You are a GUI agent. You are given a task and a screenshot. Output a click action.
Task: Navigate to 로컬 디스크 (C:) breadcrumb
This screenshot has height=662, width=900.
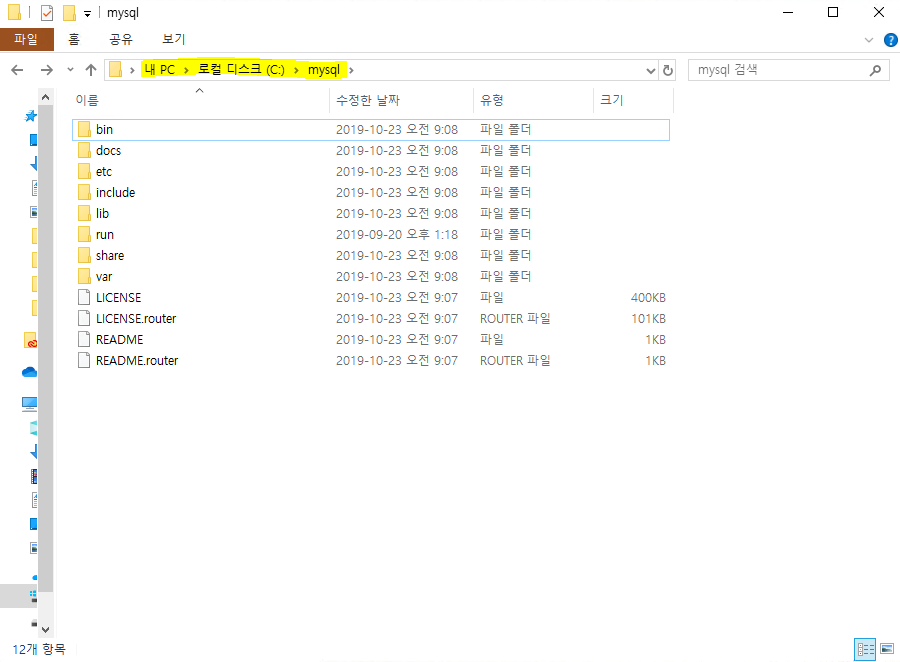[241, 69]
